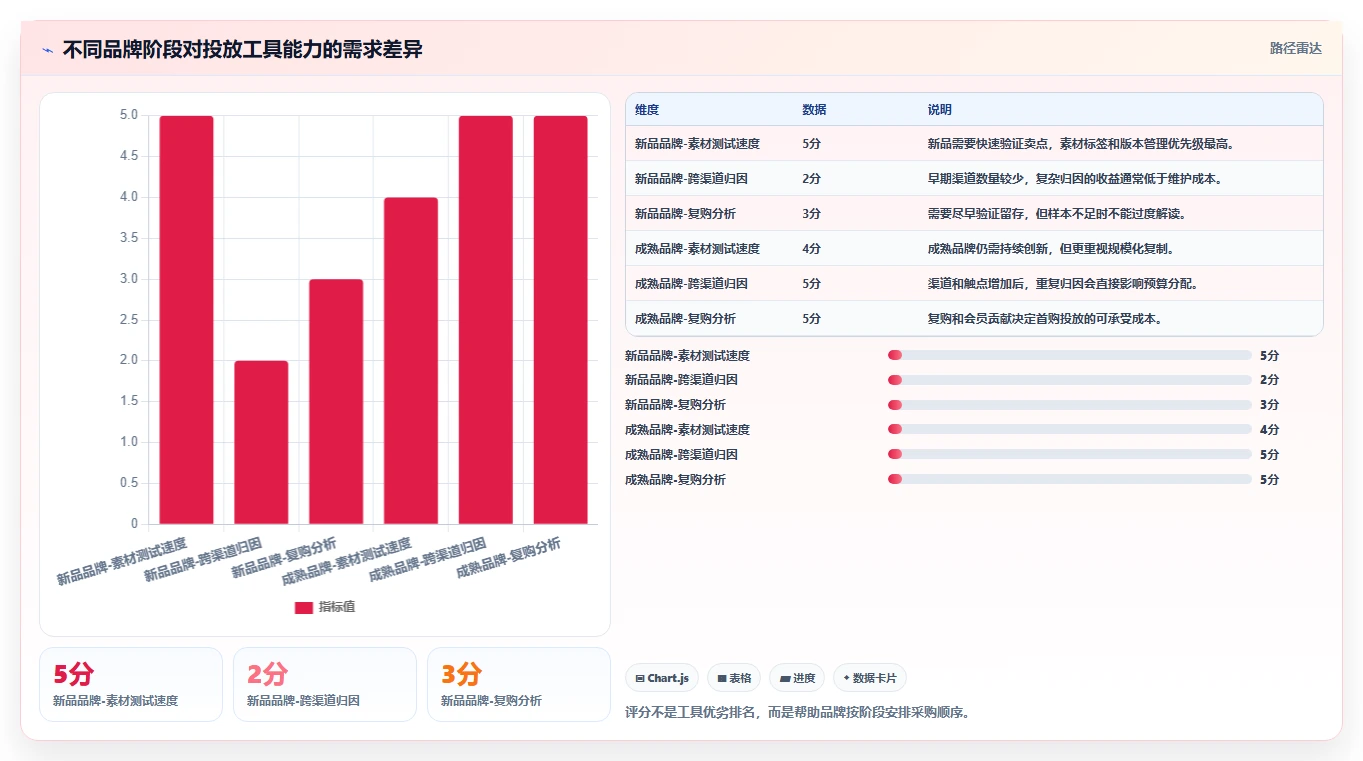The image size is (1363, 761).
Task: Click chart bar for 新品品牌-复购分析
Action: tap(336, 401)
